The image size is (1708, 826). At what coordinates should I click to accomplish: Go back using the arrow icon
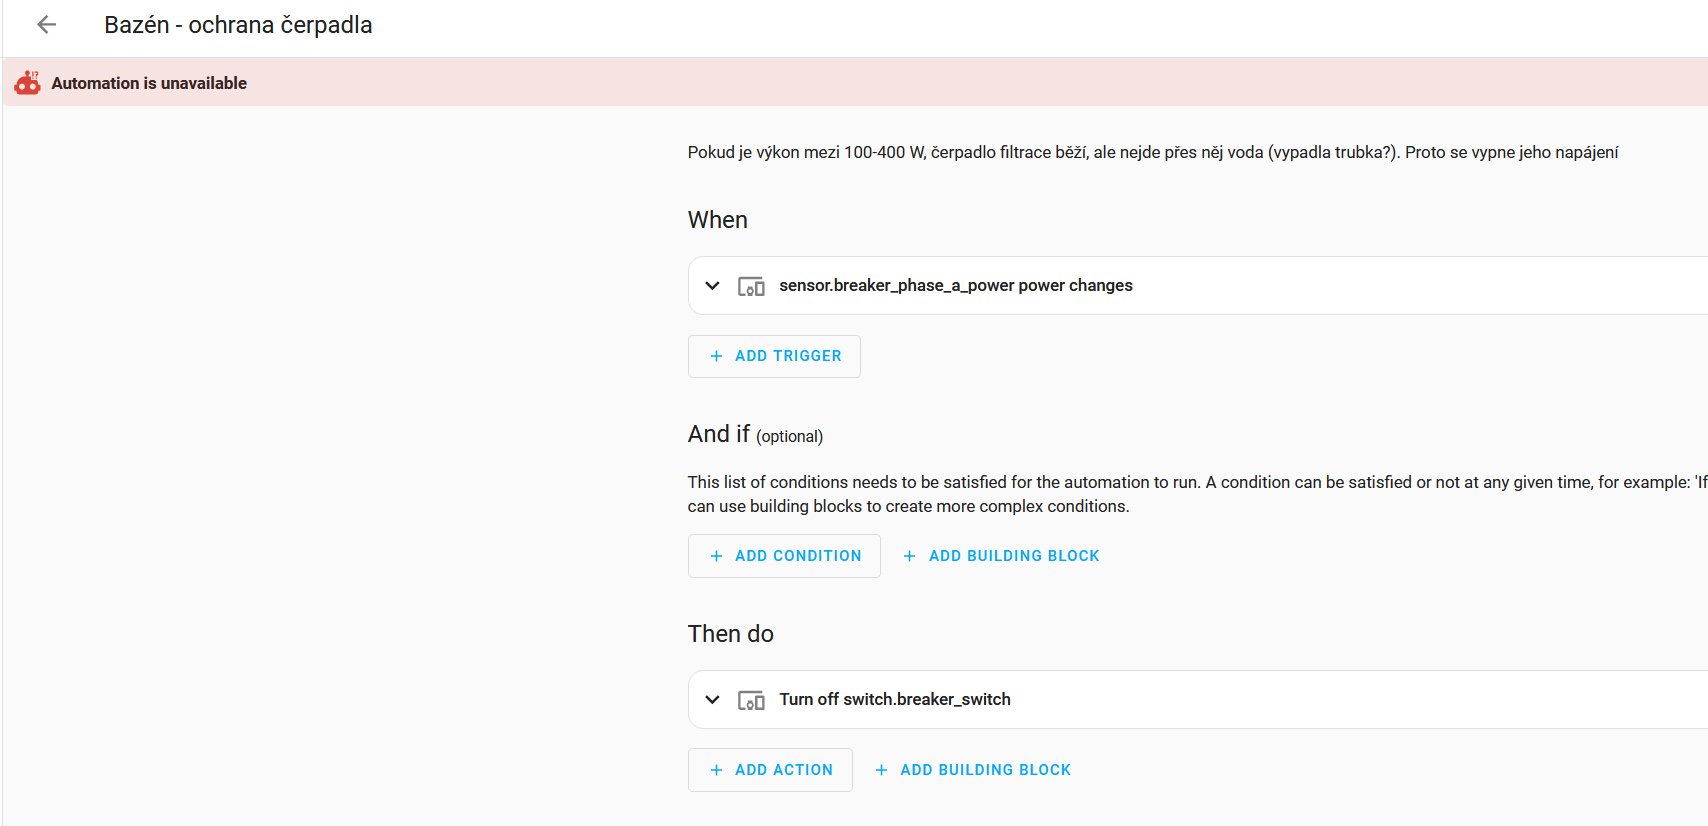point(46,25)
